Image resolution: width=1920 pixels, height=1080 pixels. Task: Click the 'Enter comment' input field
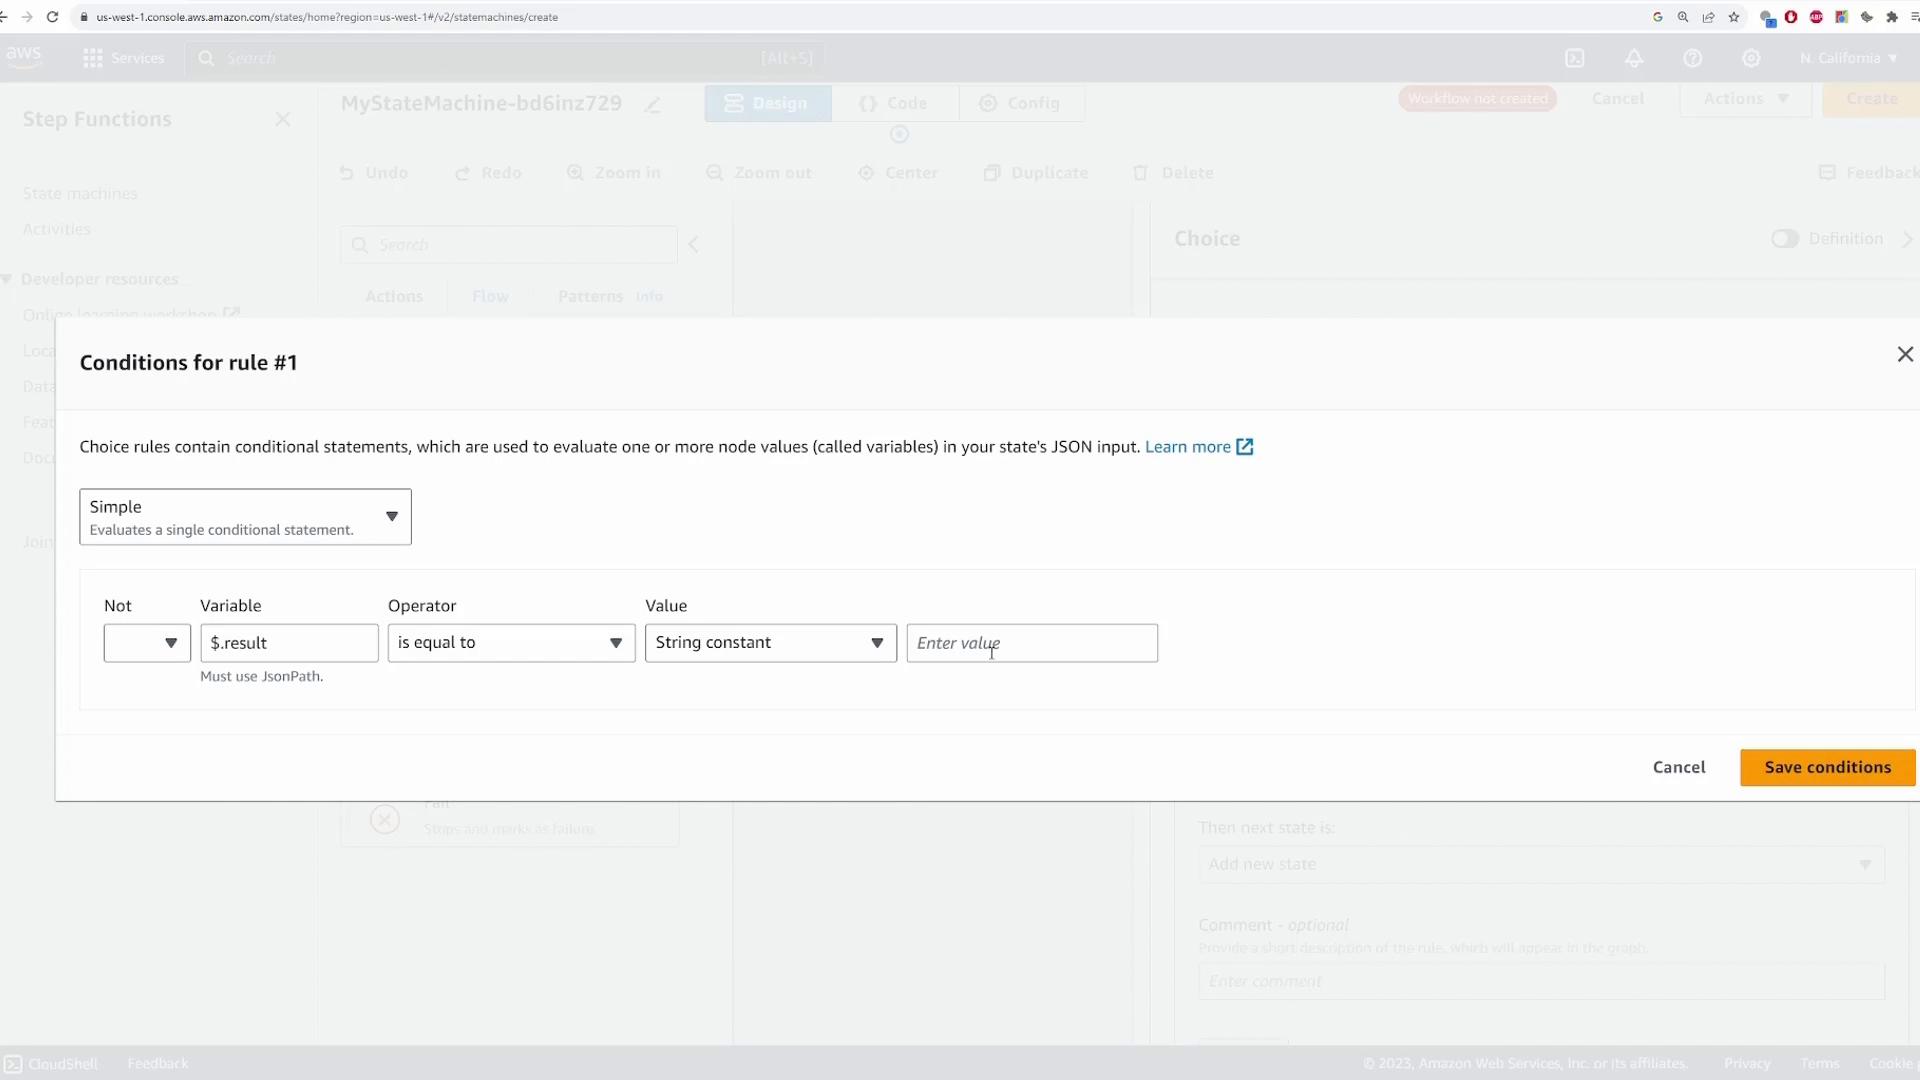click(x=1541, y=981)
